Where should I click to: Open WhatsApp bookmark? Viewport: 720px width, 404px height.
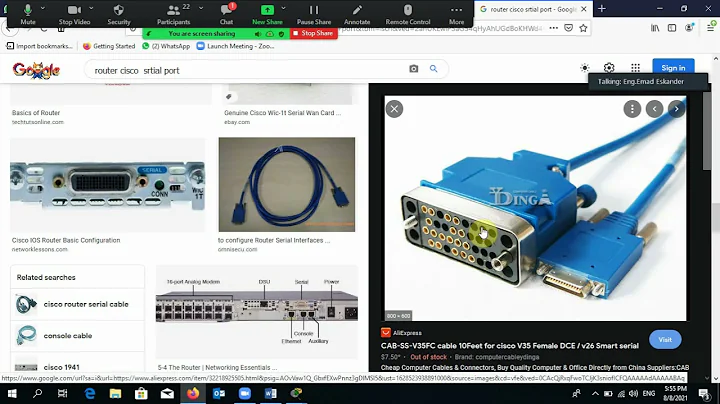166,46
